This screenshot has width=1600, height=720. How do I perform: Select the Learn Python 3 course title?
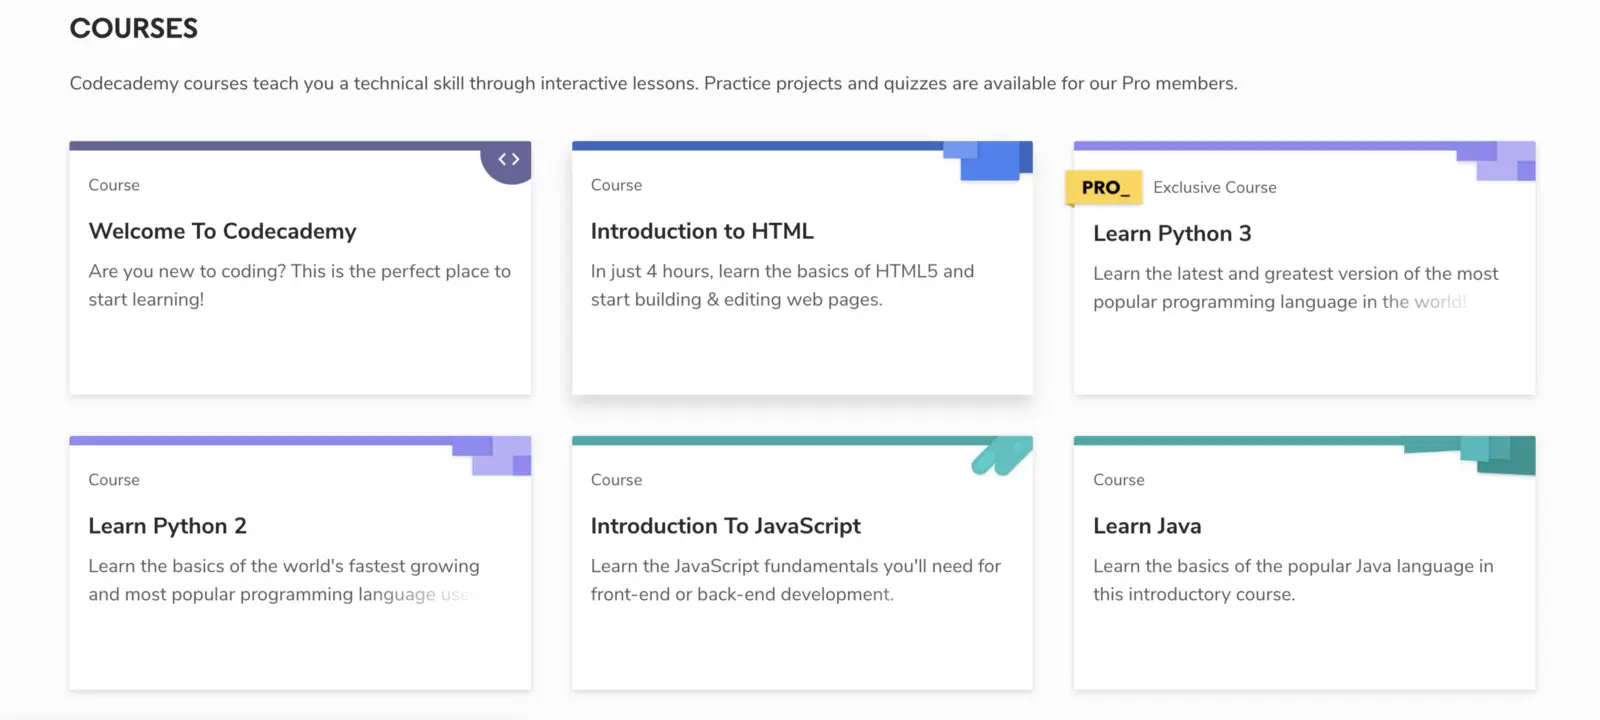[x=1172, y=233]
